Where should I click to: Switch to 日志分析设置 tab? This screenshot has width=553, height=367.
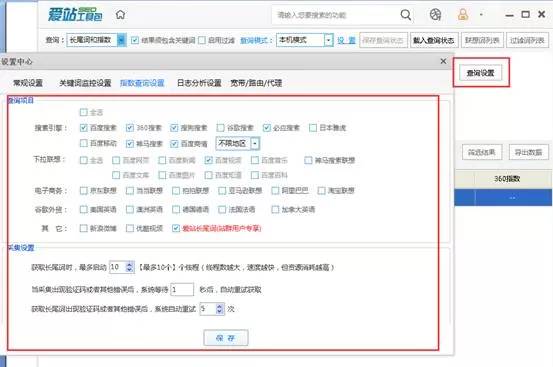(199, 83)
